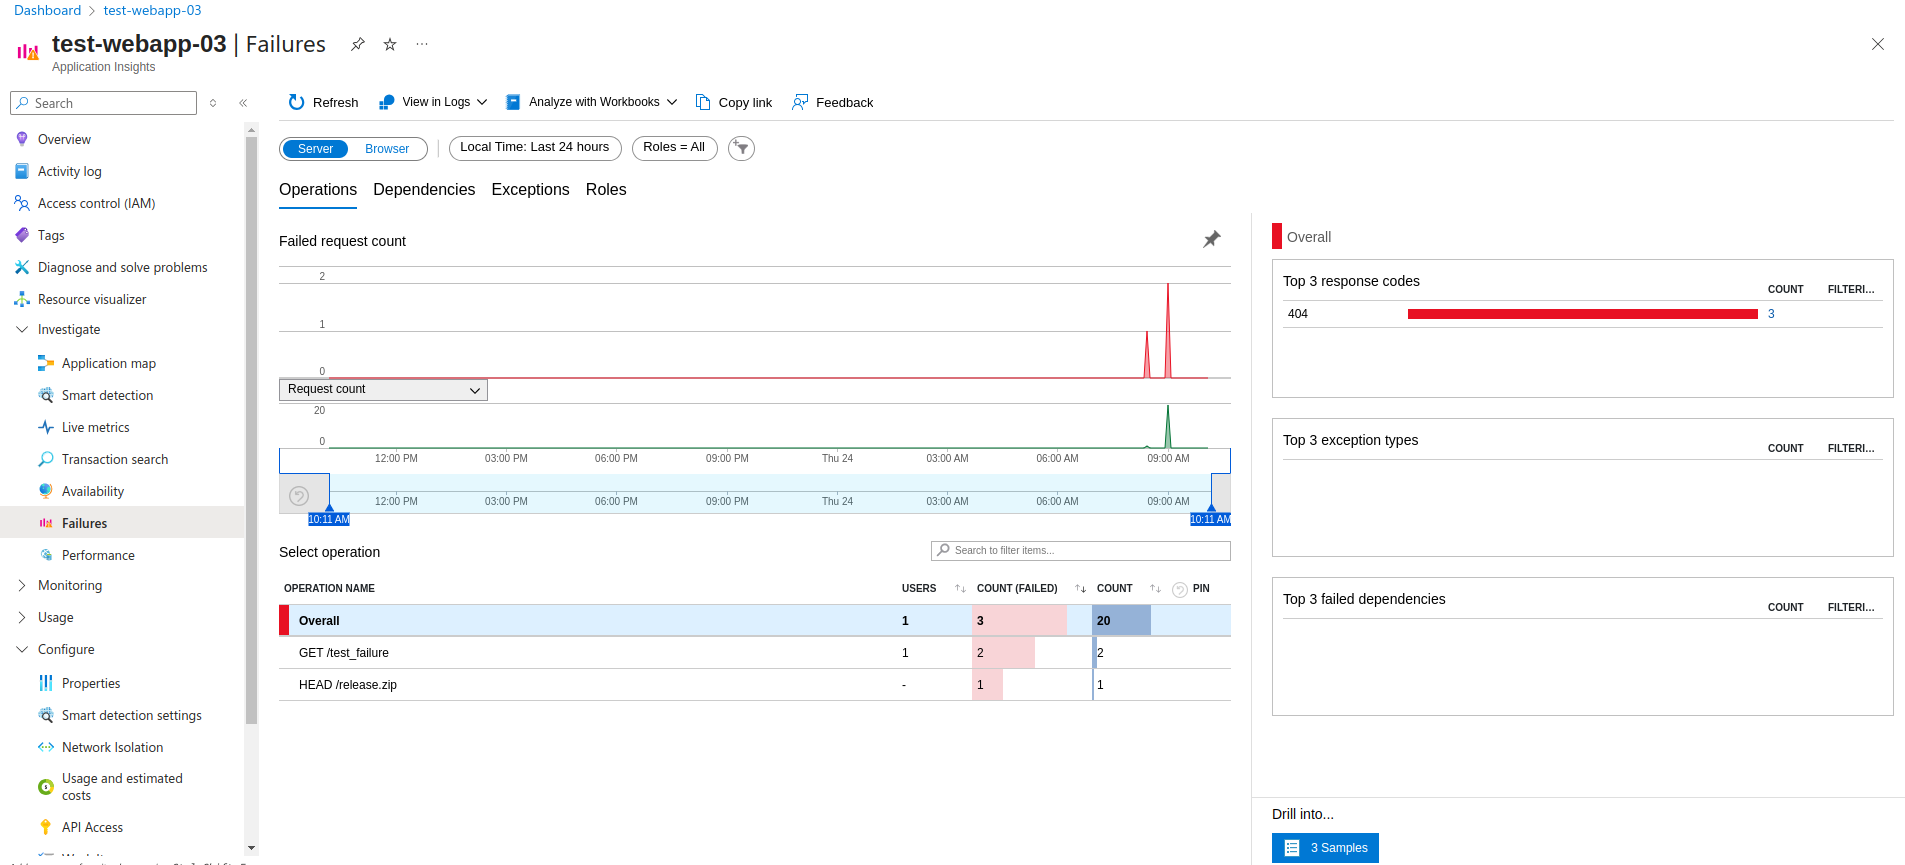Viewport: 1905px width, 865px height.
Task: Pin the Failed request count chart
Action: tap(1211, 239)
